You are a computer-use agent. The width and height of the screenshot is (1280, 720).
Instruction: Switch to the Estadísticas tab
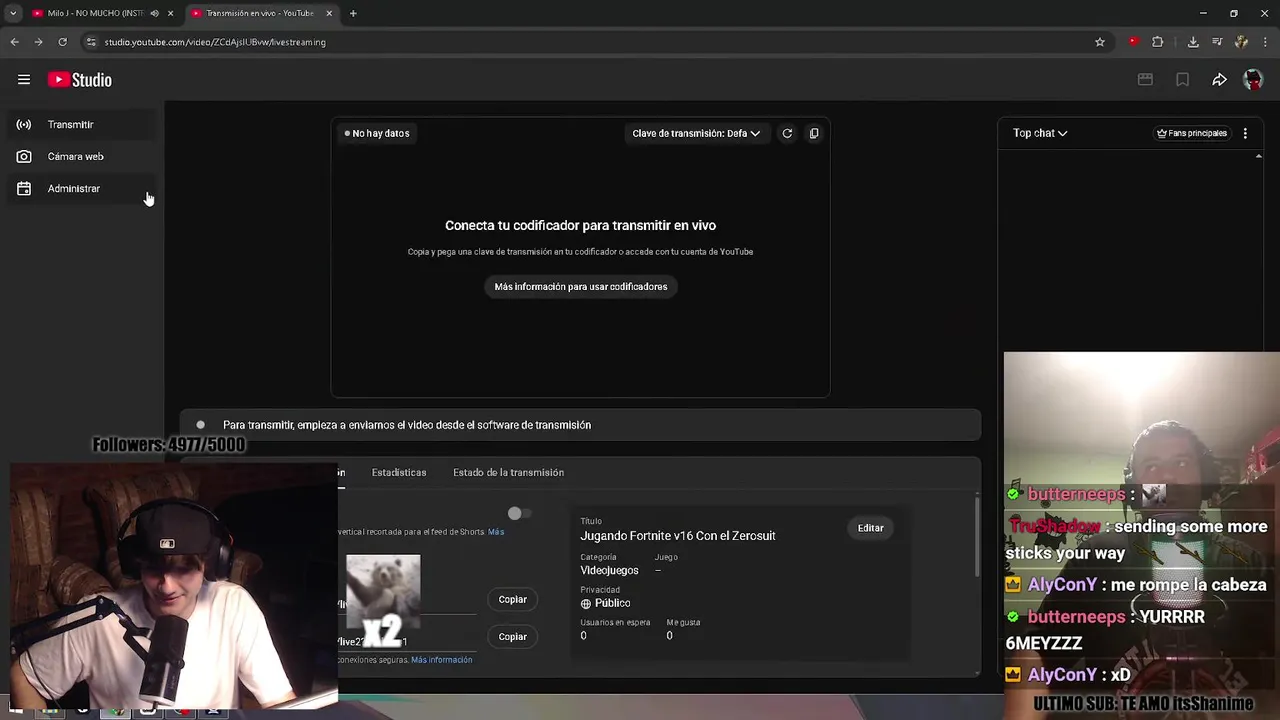399,472
